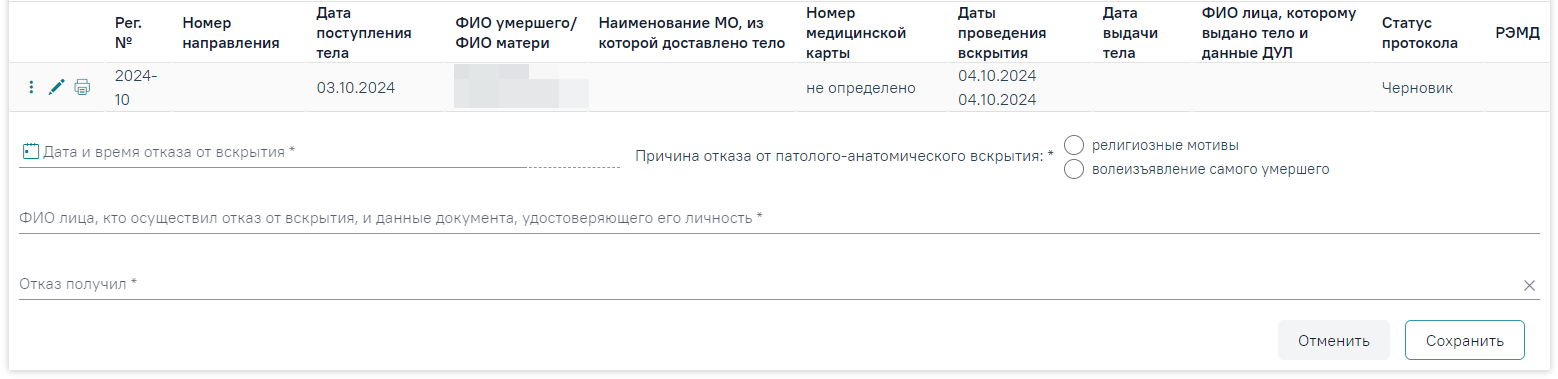Clear the 'Отказ получил' field with X
1558x379 pixels.
coord(1529,285)
